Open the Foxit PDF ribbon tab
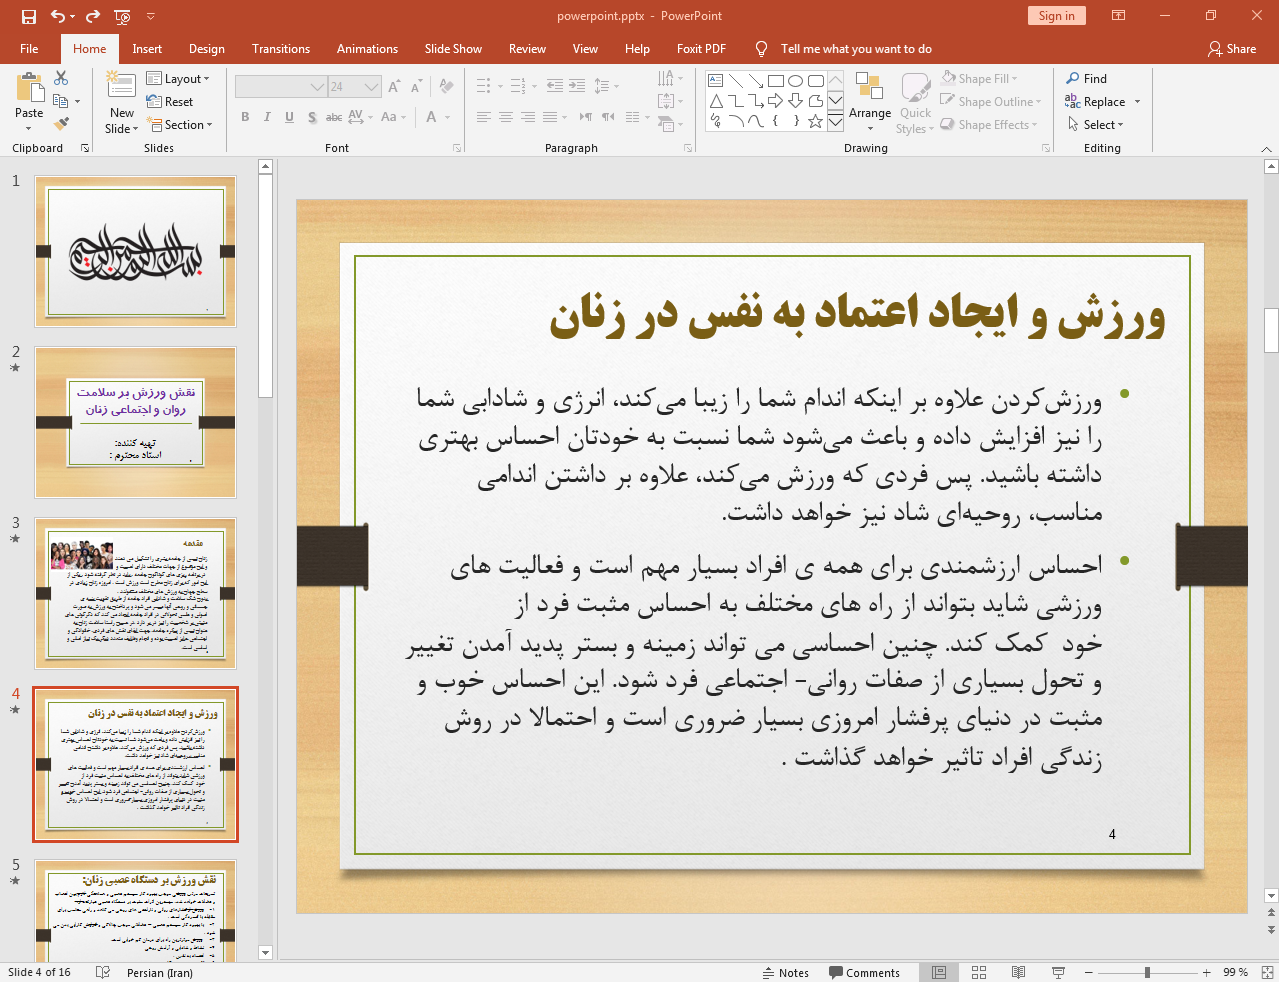The image size is (1279, 982). point(701,48)
